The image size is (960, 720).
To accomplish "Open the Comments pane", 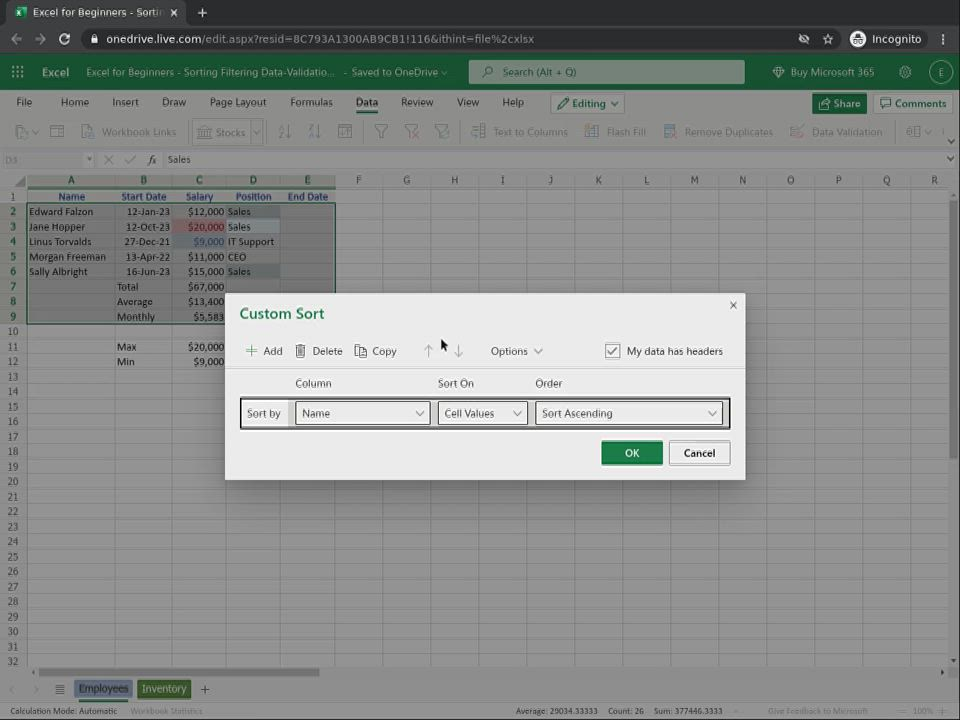I will point(913,103).
